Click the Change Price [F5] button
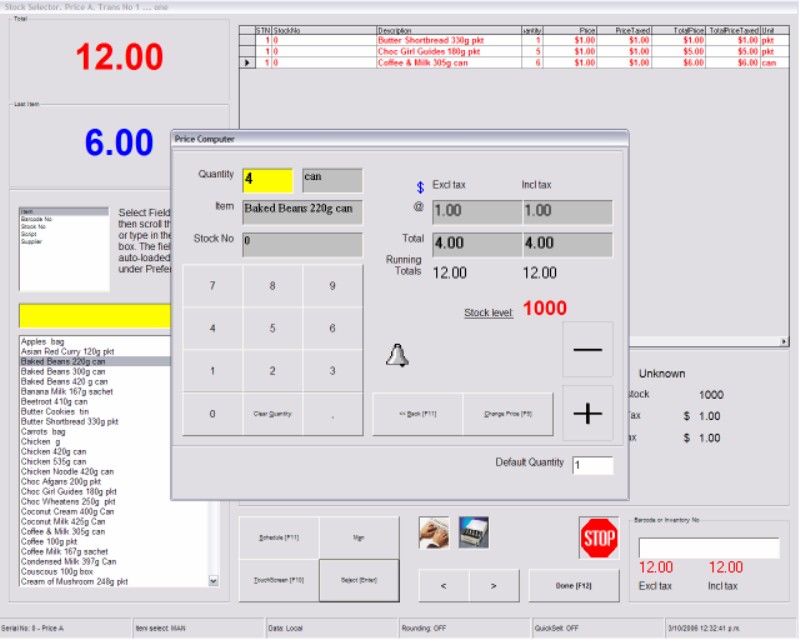The width and height of the screenshot is (800, 640). tap(508, 413)
